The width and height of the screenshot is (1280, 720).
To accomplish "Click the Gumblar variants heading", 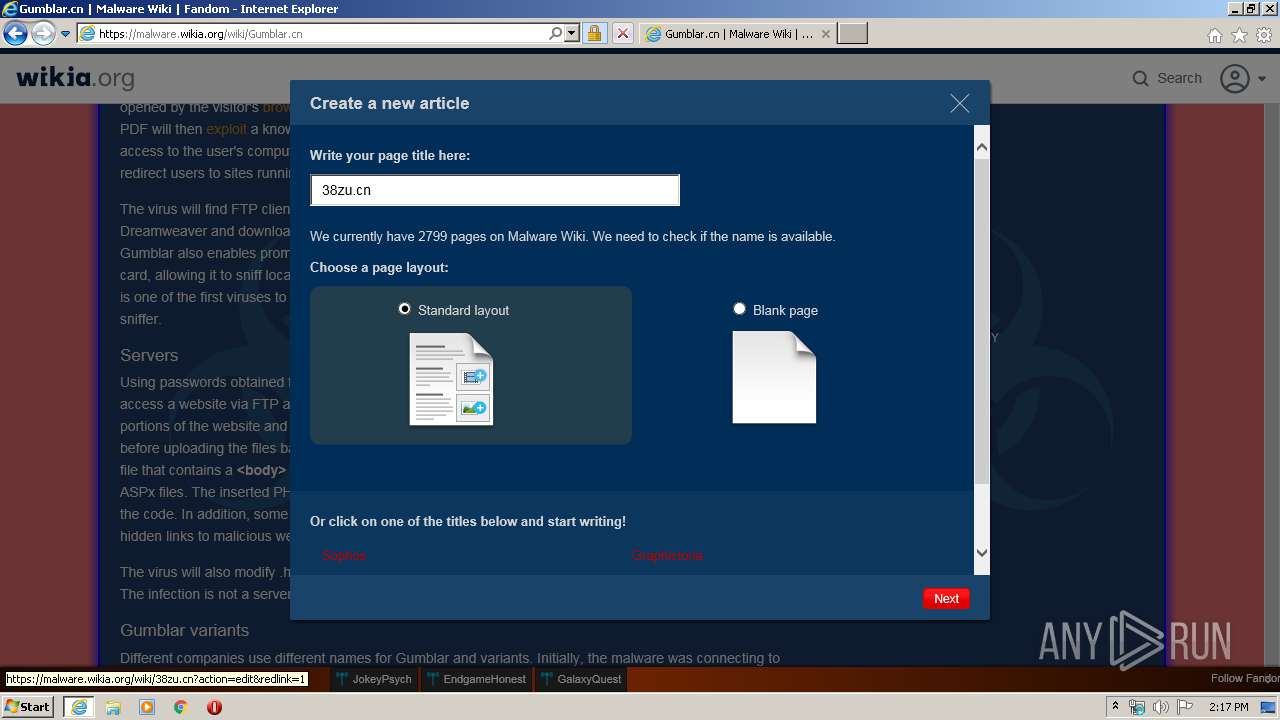I will pyautogui.click(x=184, y=630).
